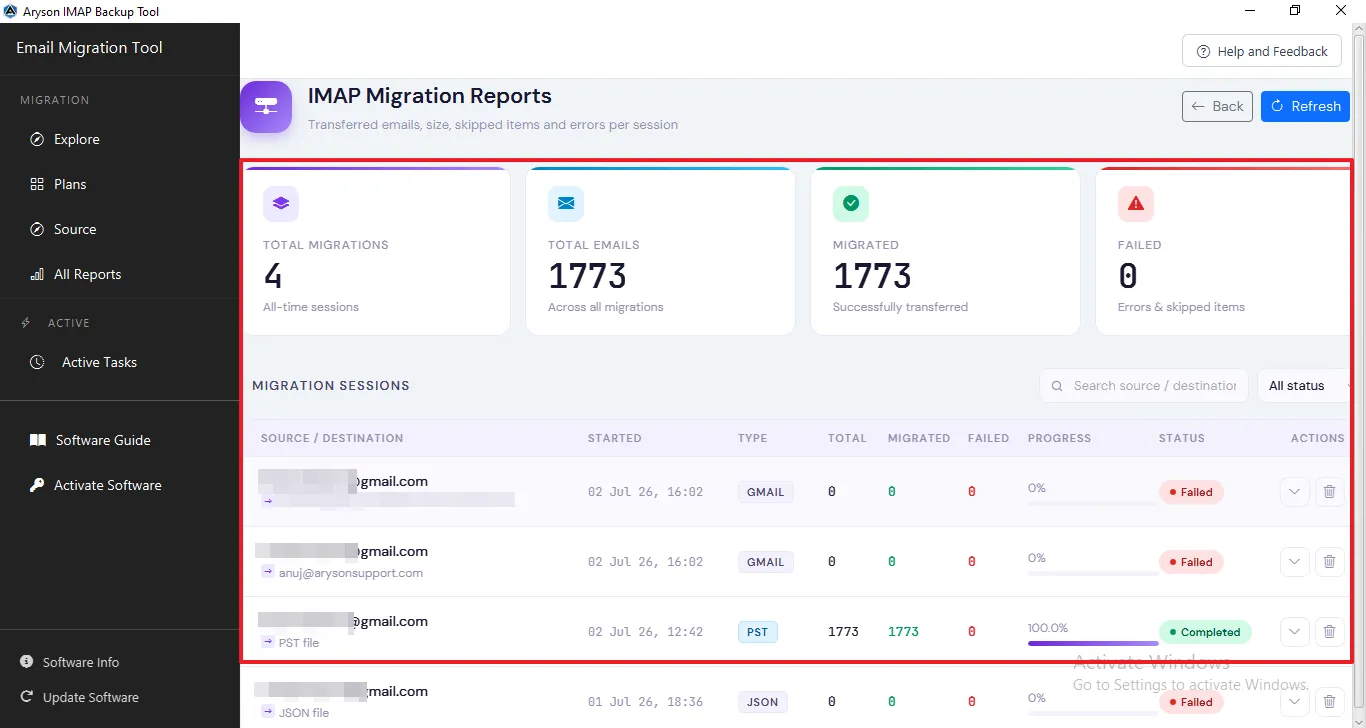Click the green Migrated checkmark icon

click(851, 204)
